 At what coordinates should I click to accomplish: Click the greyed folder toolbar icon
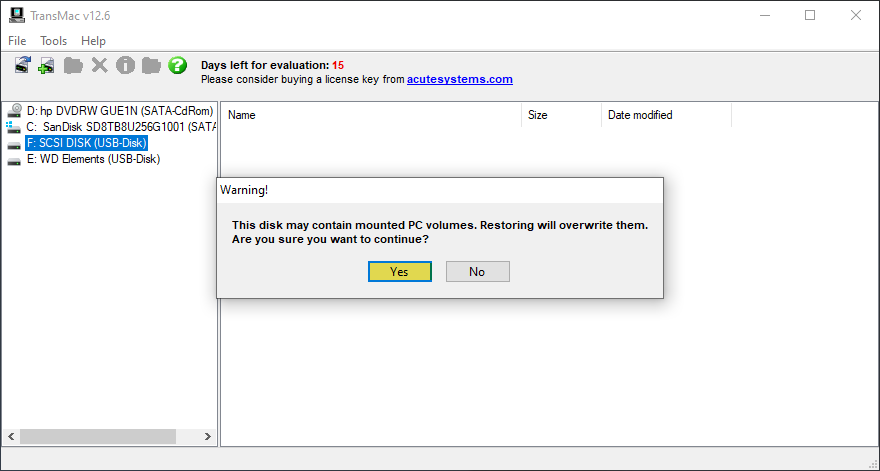73,65
